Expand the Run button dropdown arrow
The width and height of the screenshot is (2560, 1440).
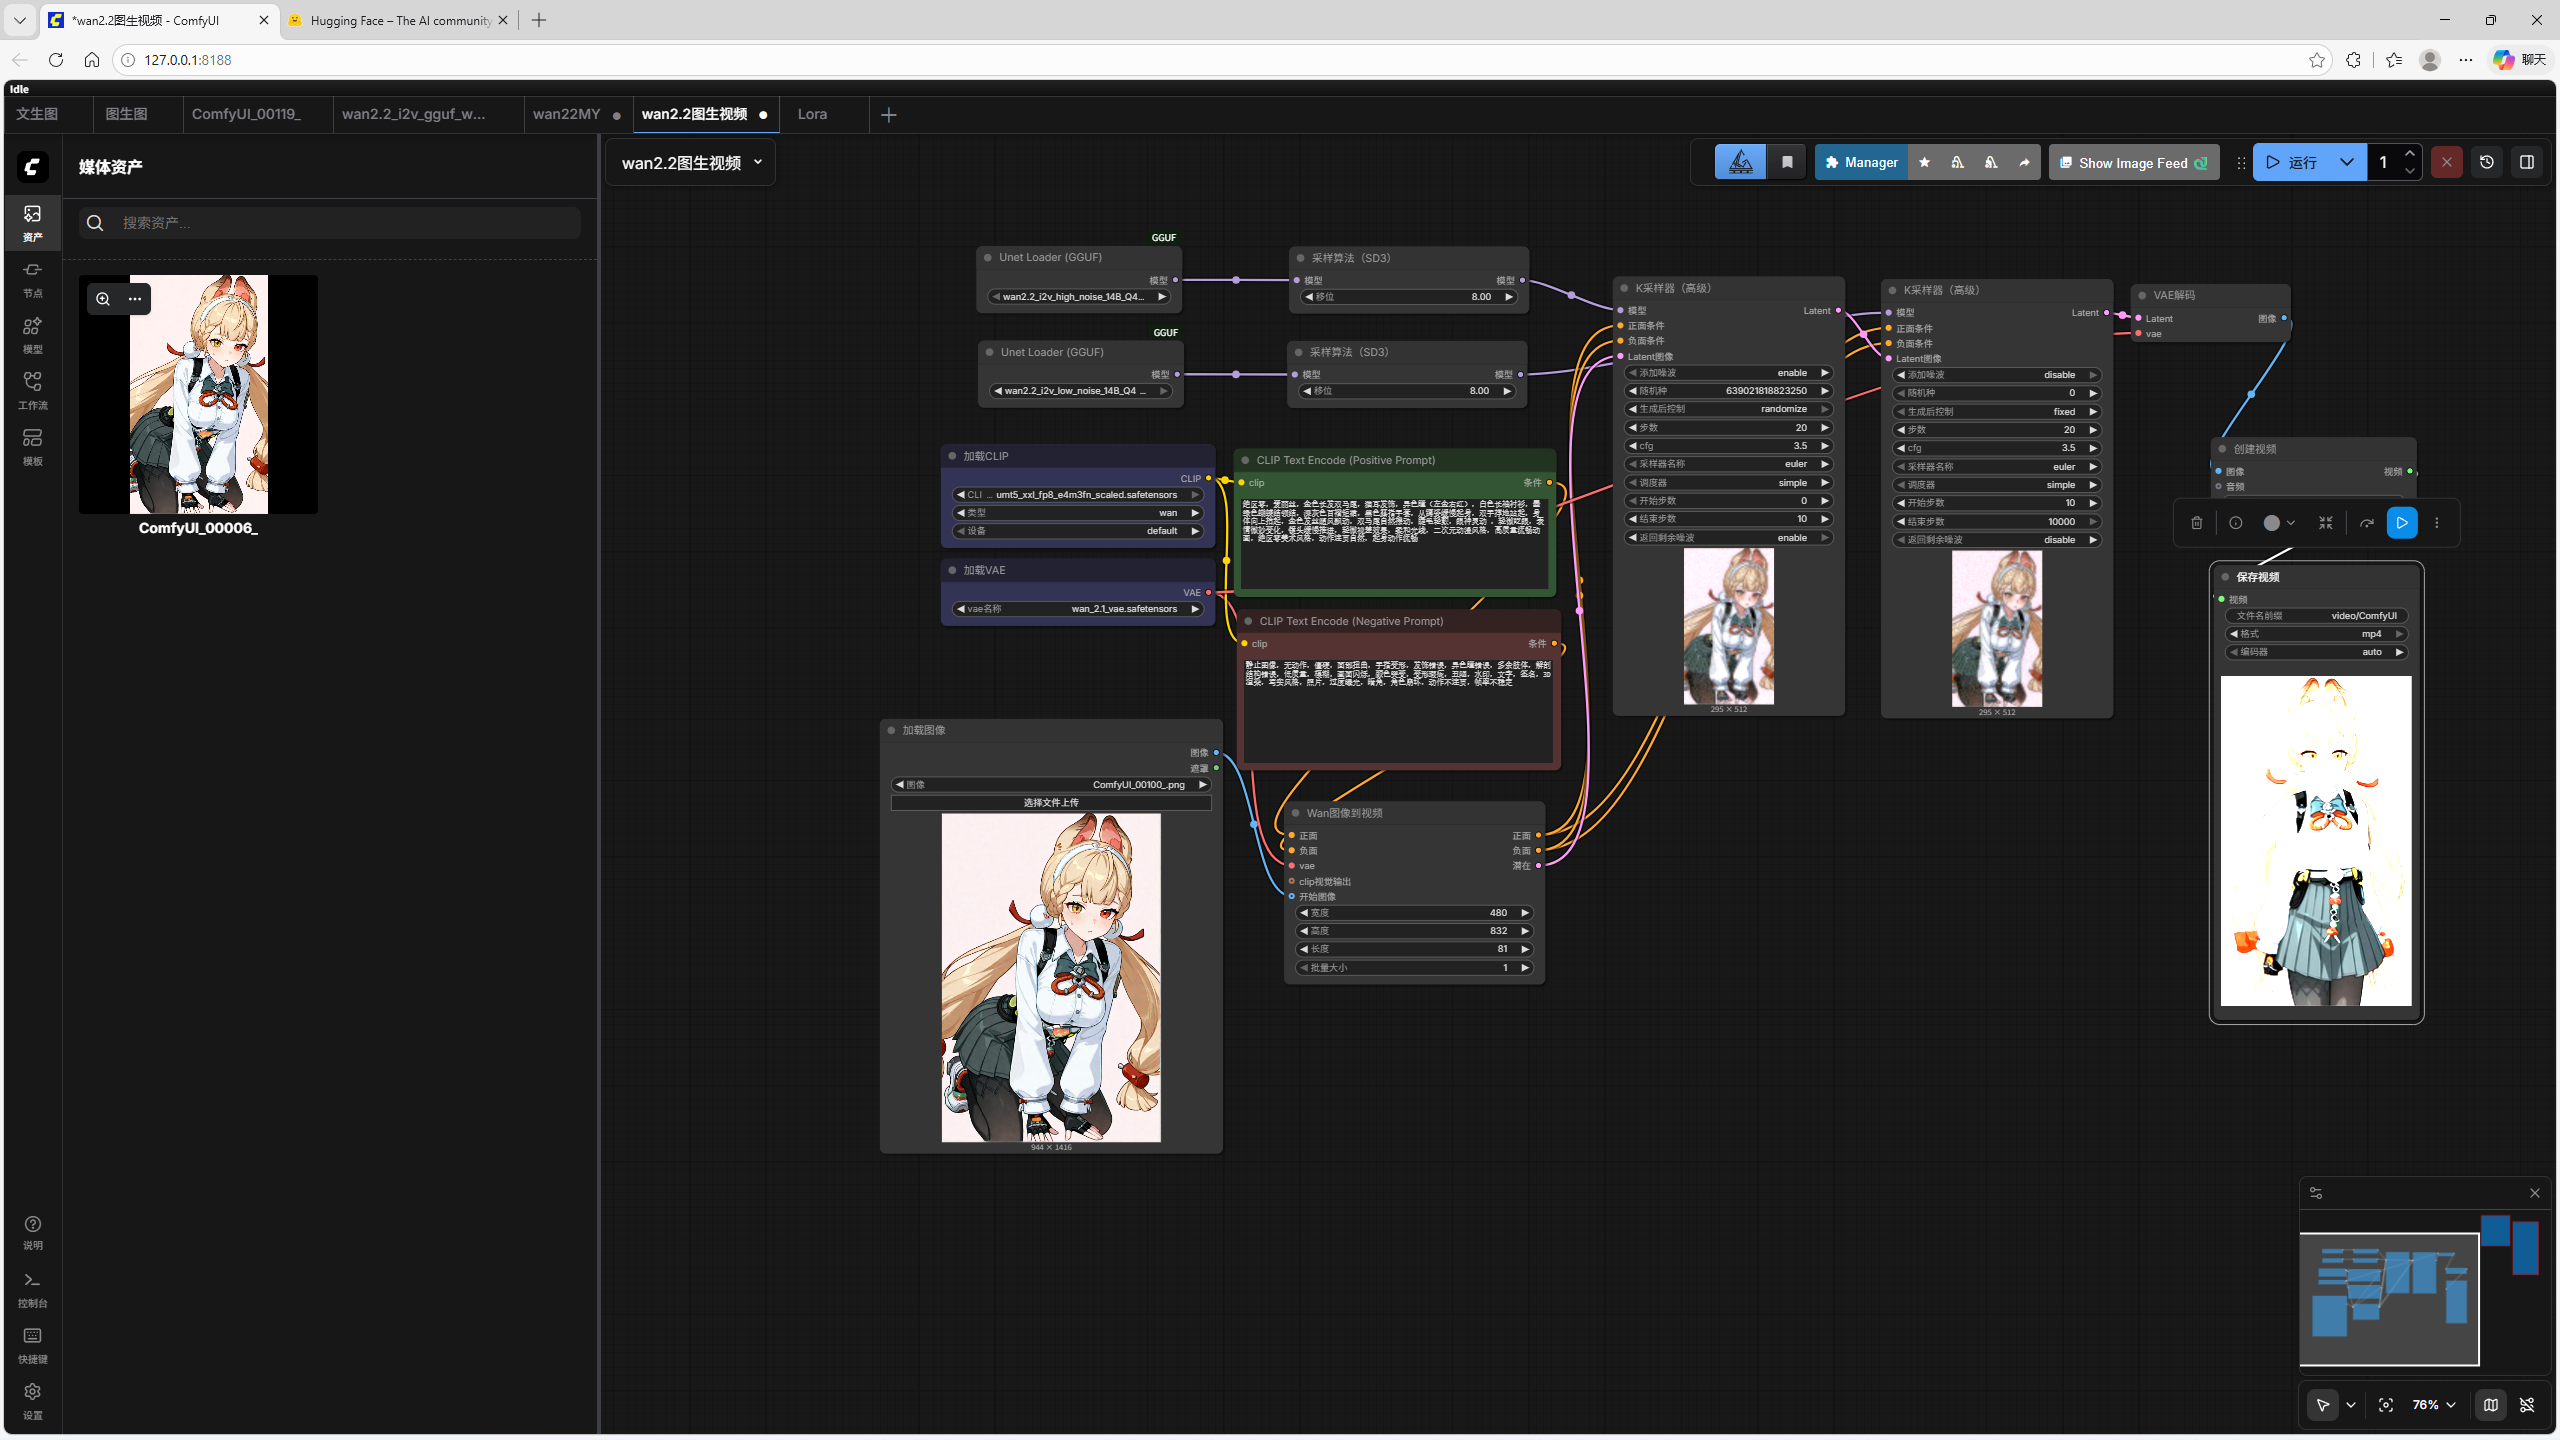(2346, 162)
